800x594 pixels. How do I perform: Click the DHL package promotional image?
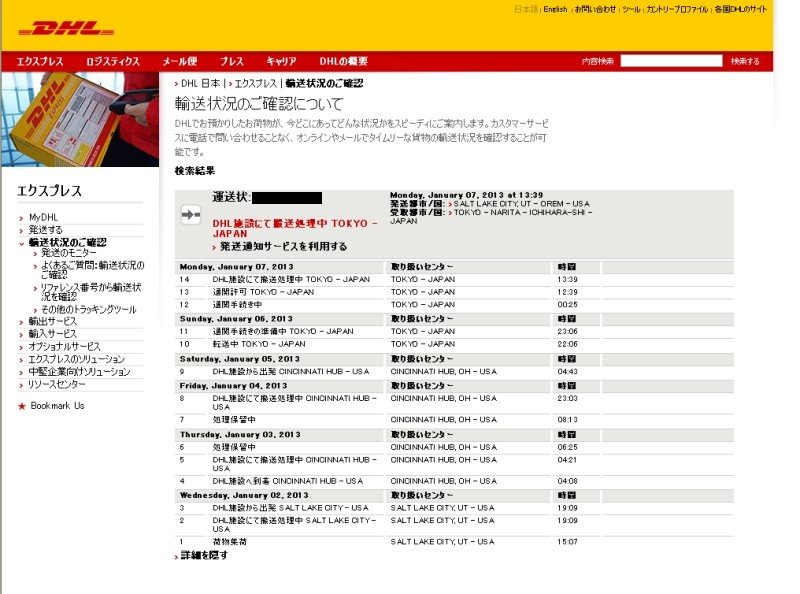point(80,119)
